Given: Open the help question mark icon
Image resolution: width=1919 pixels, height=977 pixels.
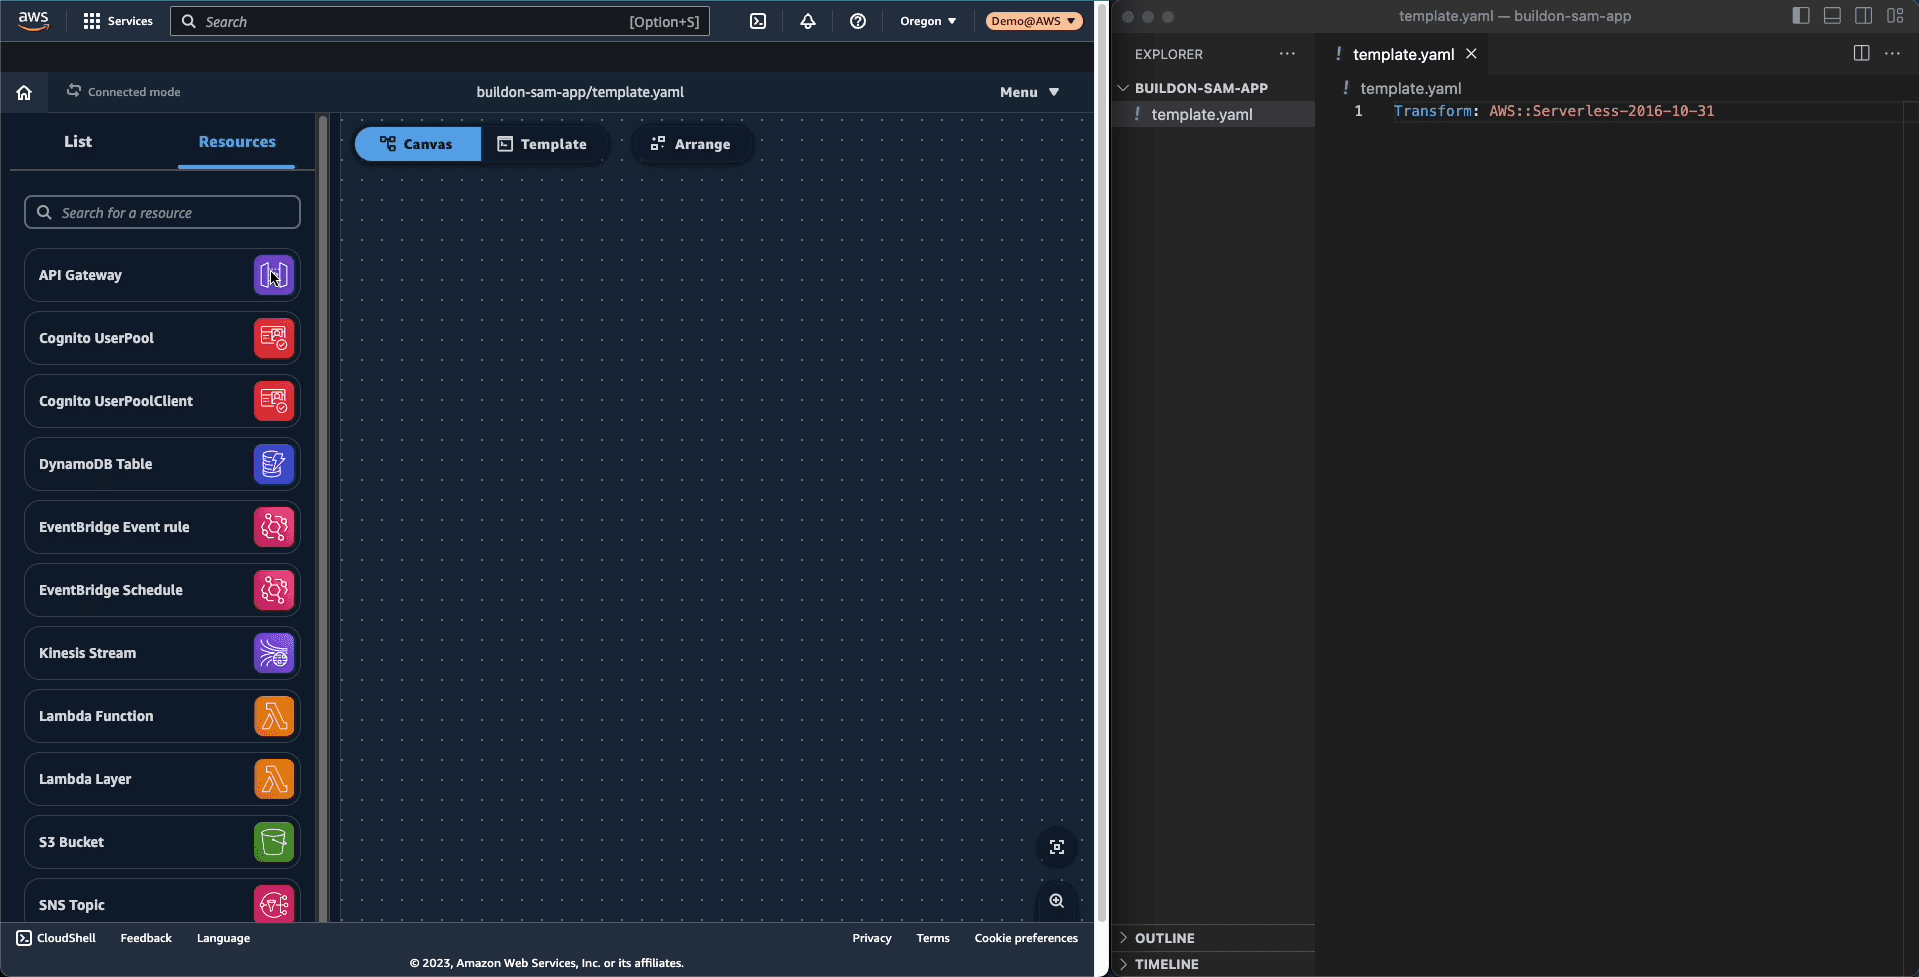Looking at the screenshot, I should [858, 21].
